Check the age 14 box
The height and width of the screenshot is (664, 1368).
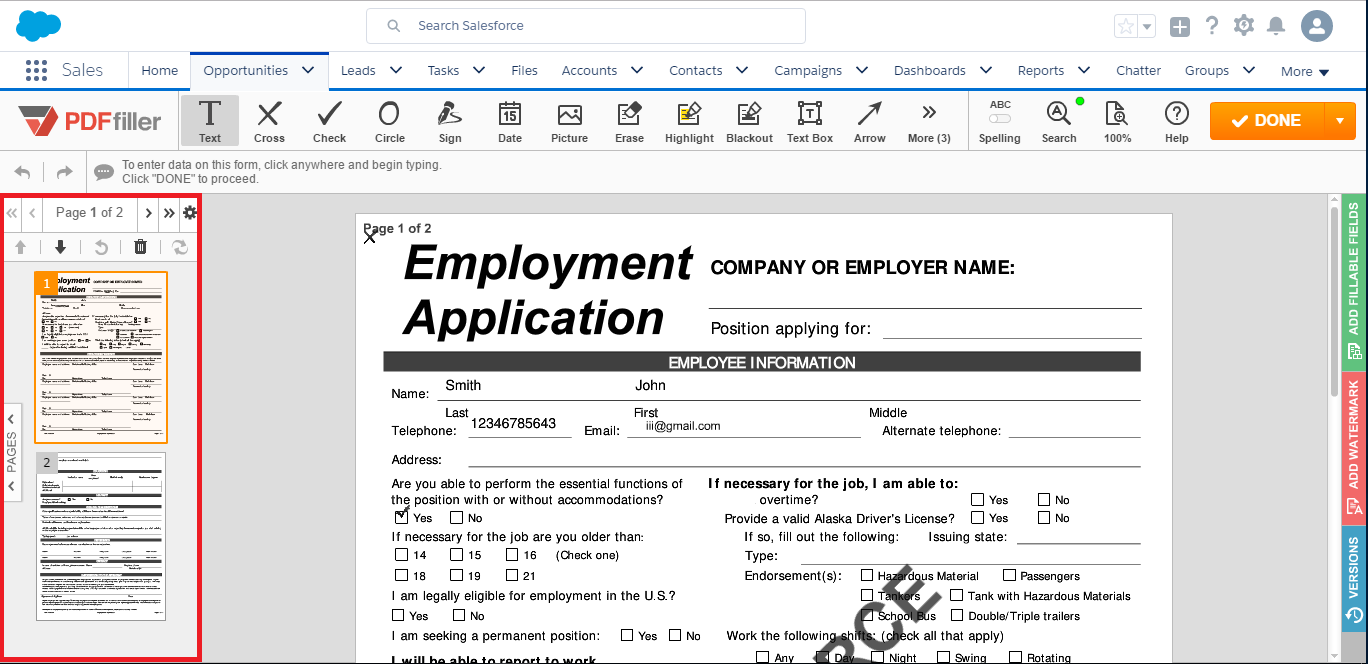click(401, 555)
